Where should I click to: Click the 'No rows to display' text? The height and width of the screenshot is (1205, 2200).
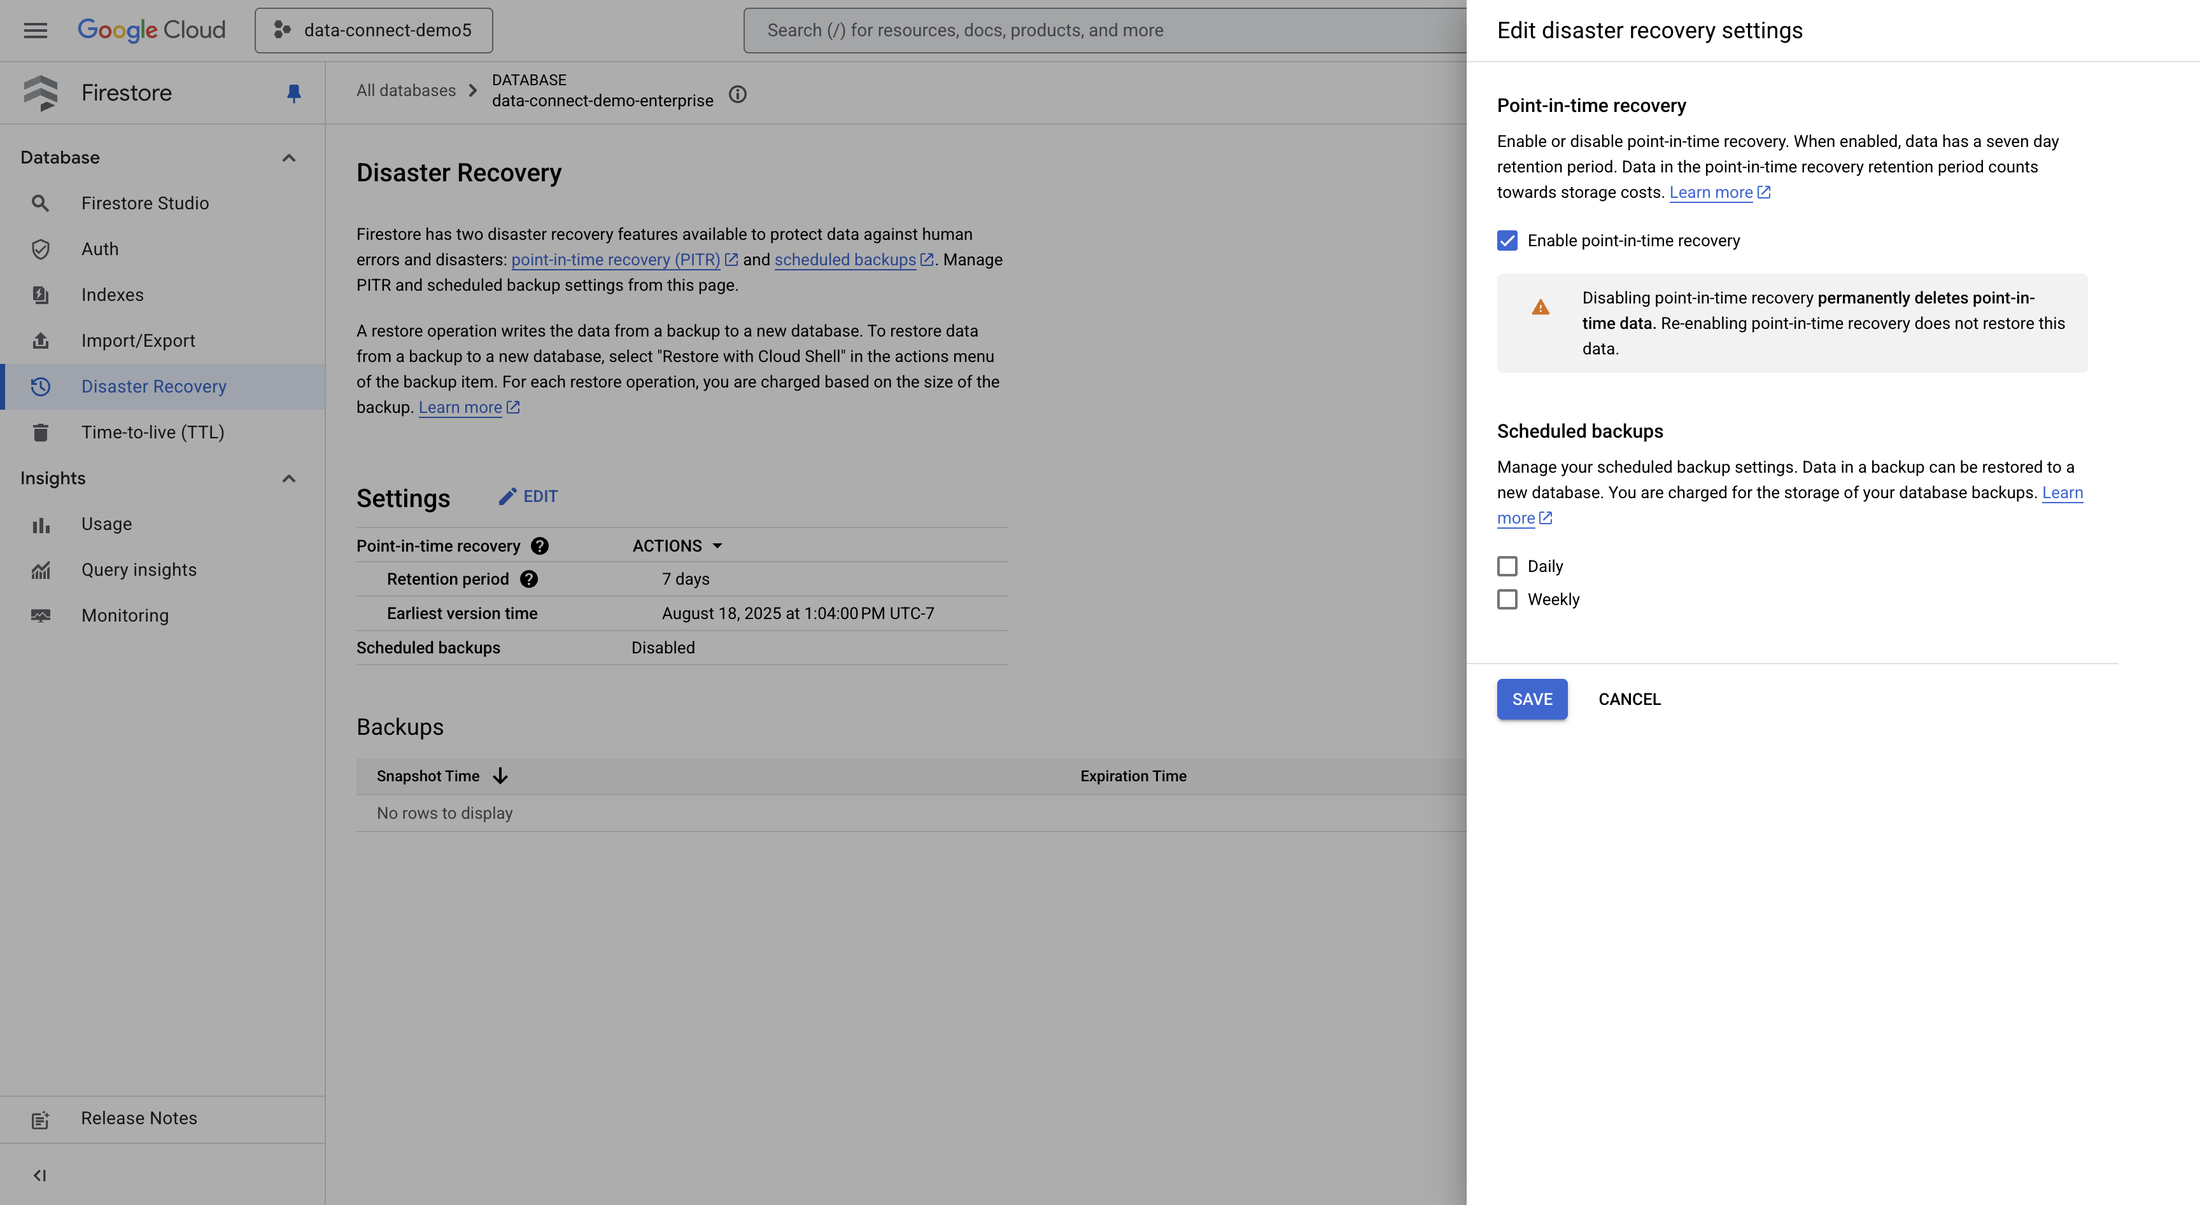pyautogui.click(x=445, y=813)
